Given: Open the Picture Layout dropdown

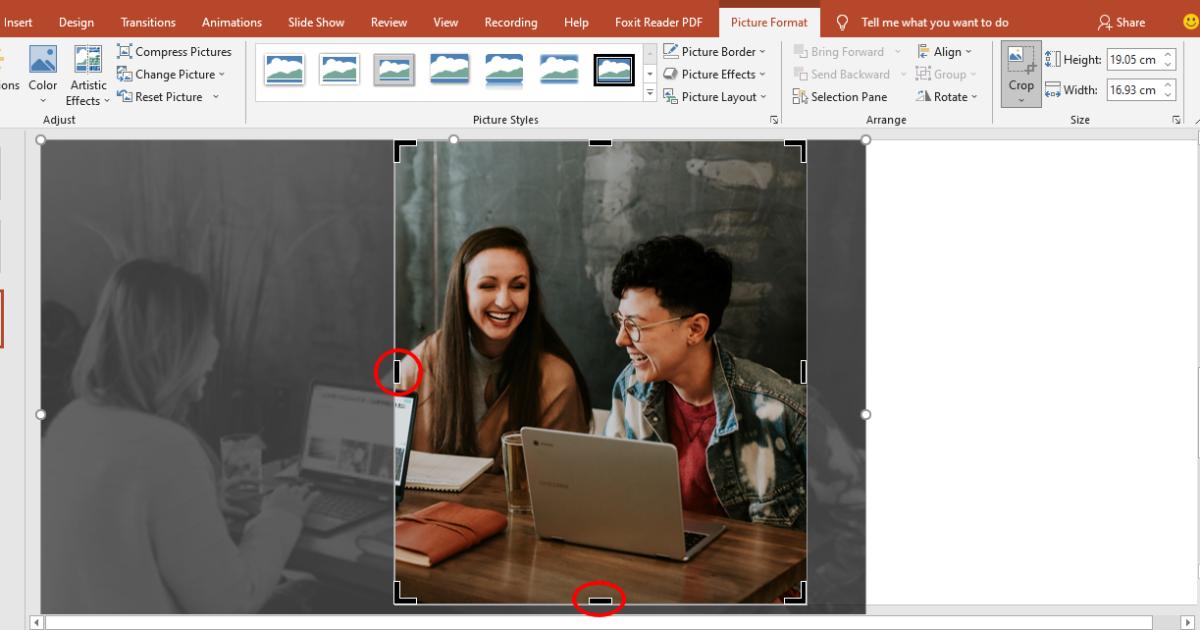Looking at the screenshot, I should coord(715,97).
